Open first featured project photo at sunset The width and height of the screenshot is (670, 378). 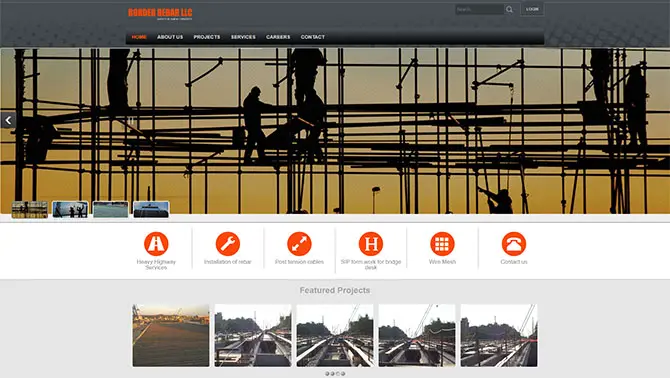[171, 335]
